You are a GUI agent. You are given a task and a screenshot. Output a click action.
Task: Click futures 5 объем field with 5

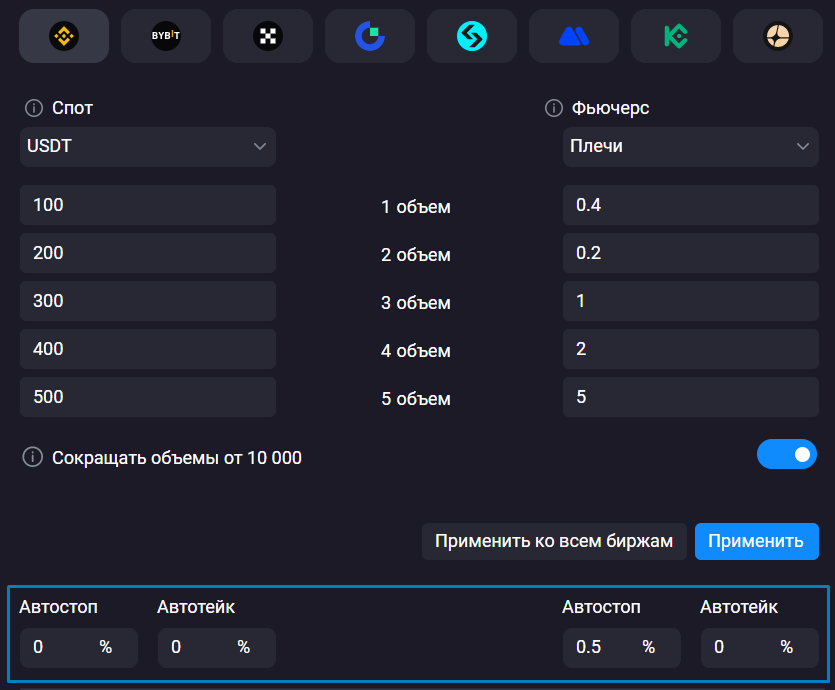click(691, 397)
